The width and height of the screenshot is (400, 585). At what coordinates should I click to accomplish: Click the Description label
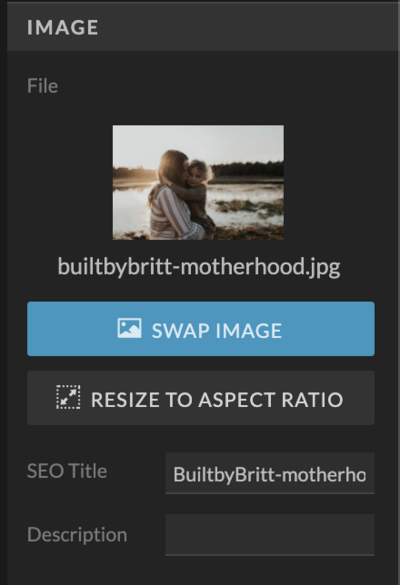[x=77, y=535]
